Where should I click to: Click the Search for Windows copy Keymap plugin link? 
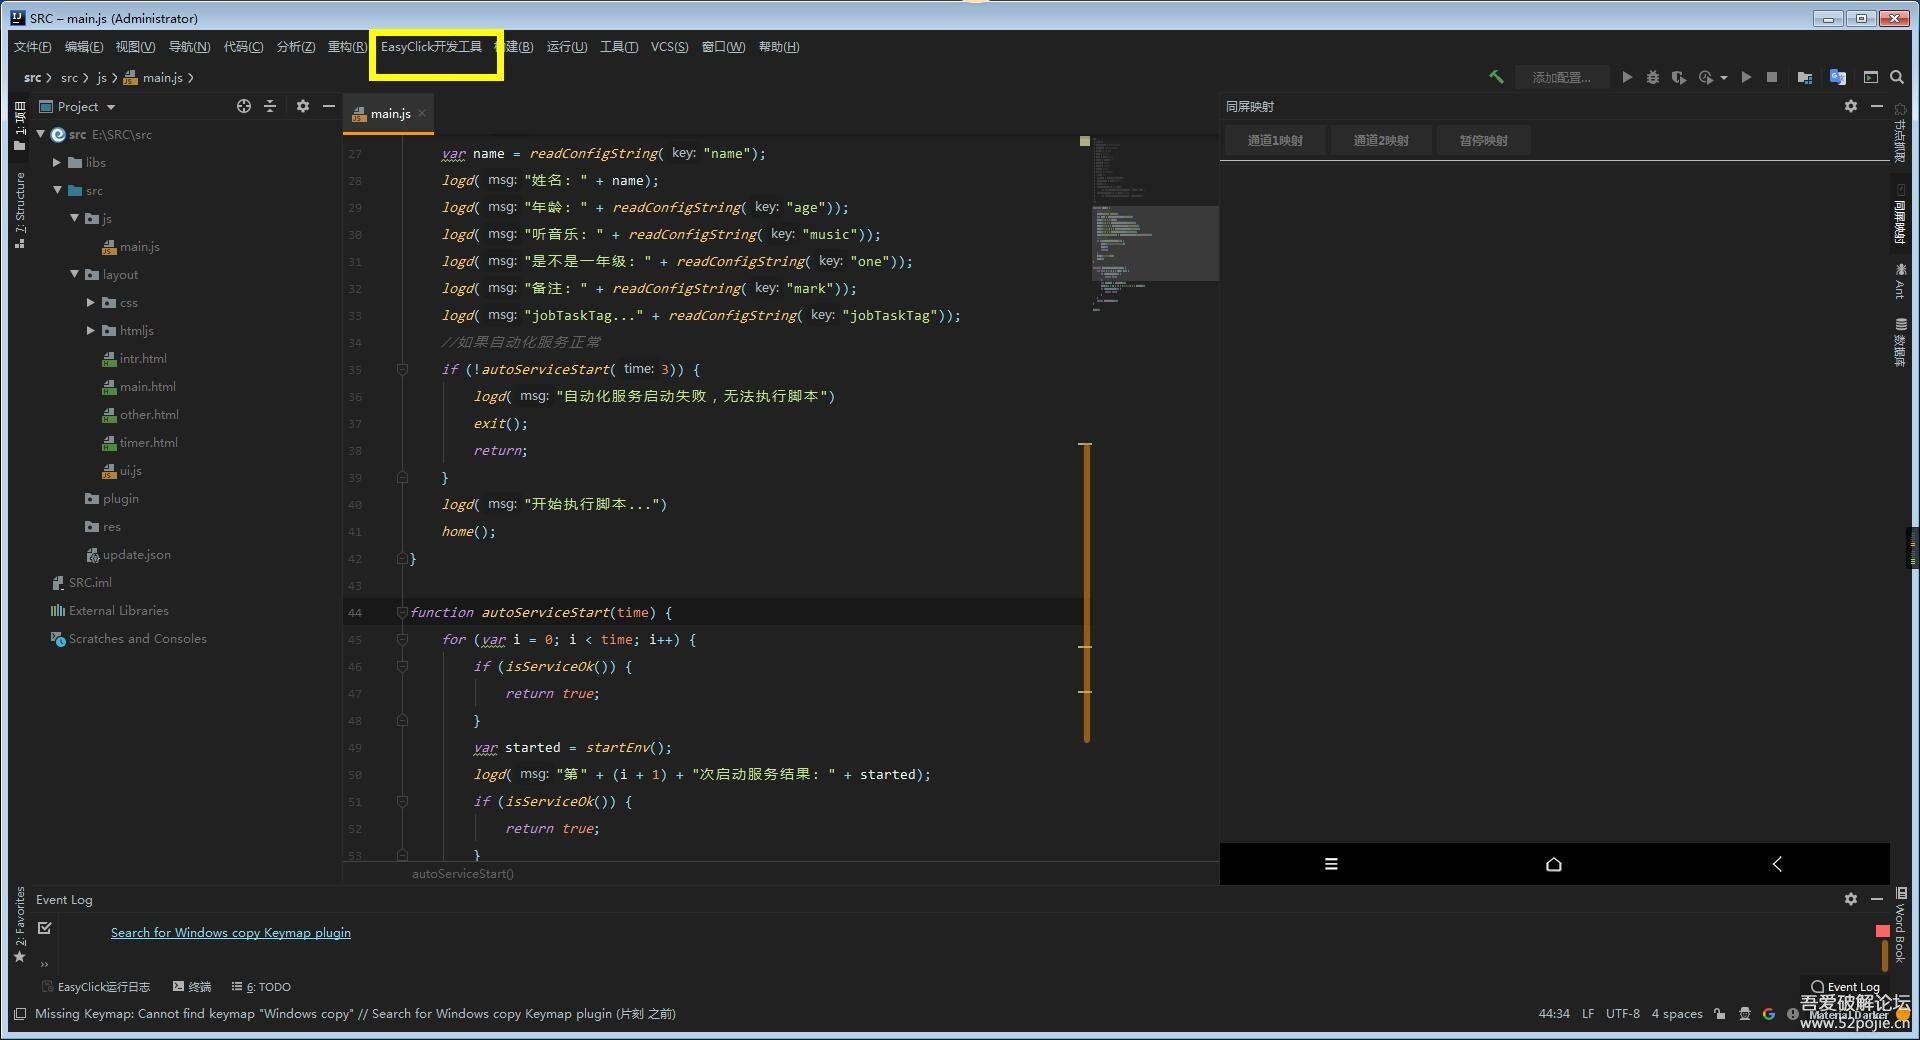coord(230,933)
